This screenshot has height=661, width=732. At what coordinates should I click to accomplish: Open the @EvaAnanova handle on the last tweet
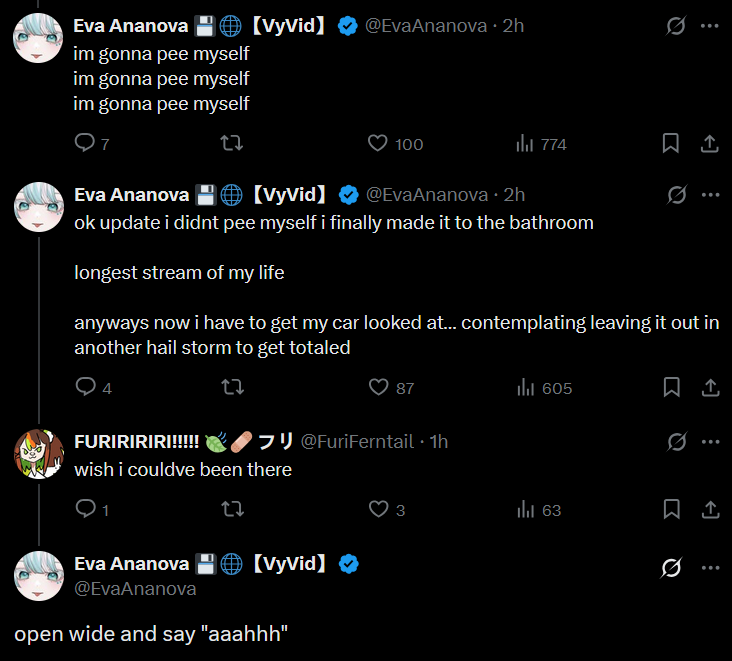(135, 589)
